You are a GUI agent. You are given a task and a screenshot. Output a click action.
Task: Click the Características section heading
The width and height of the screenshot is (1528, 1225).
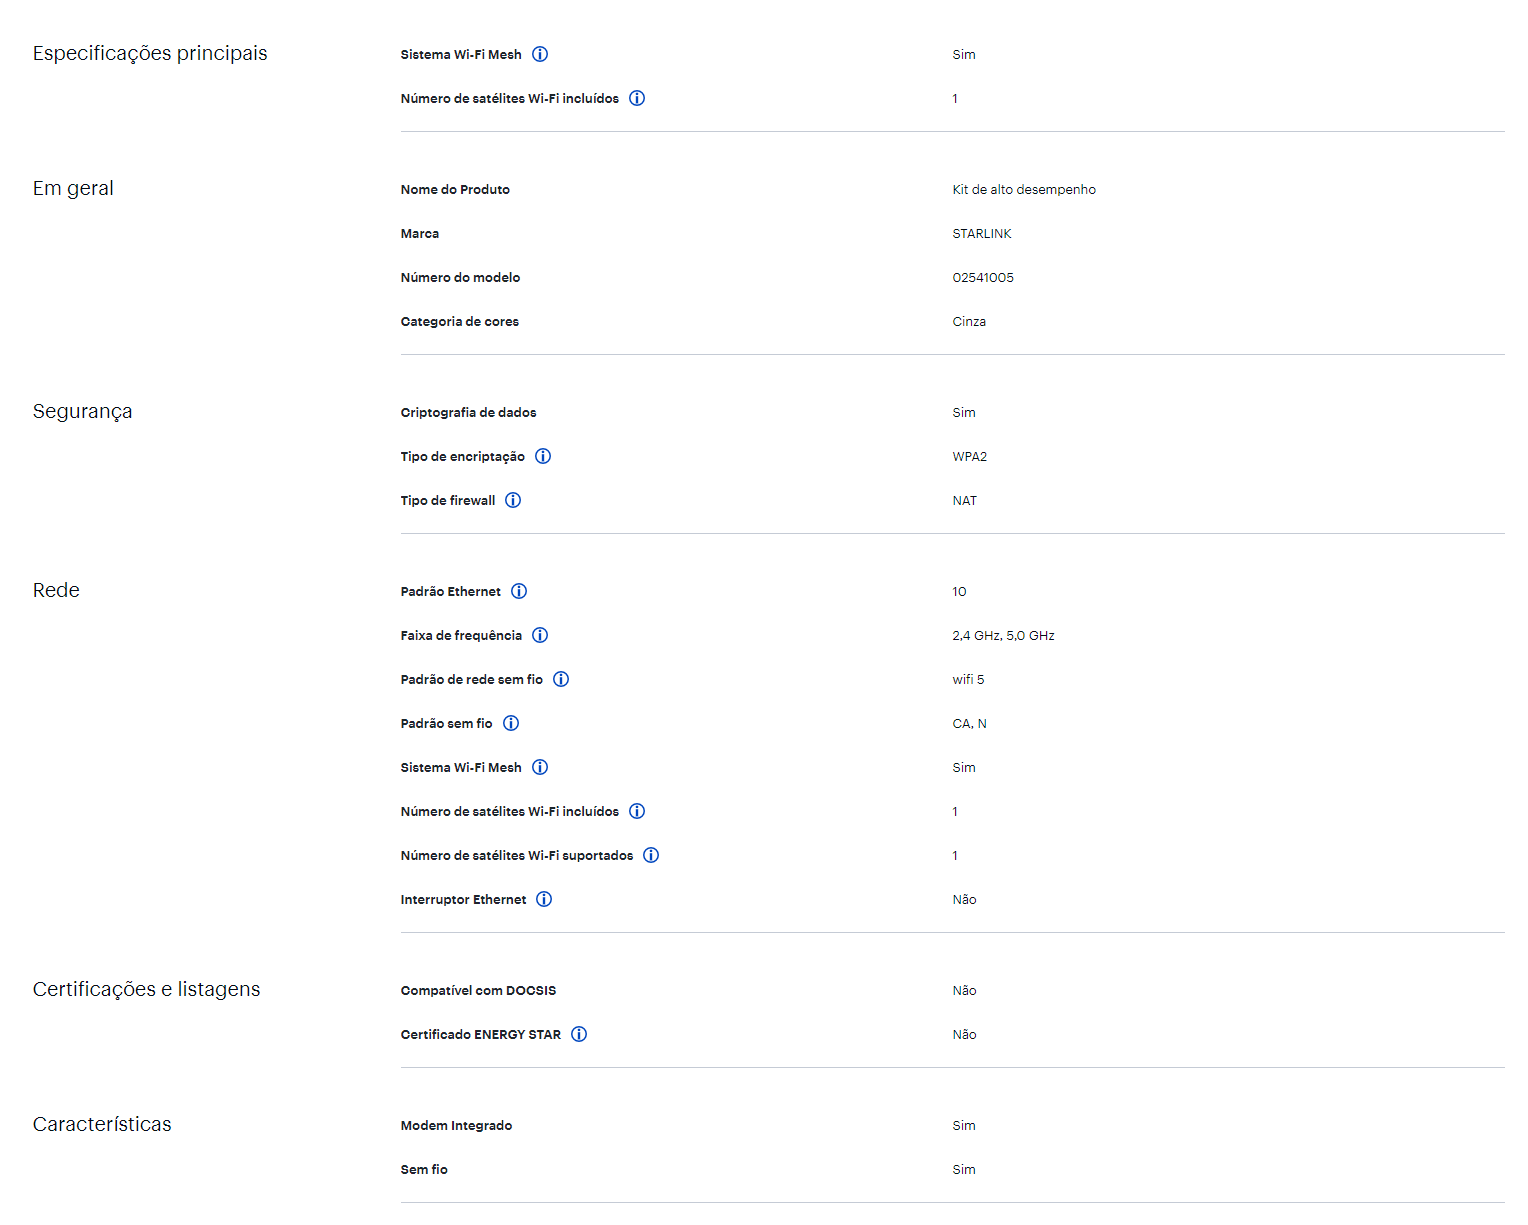tap(102, 1124)
